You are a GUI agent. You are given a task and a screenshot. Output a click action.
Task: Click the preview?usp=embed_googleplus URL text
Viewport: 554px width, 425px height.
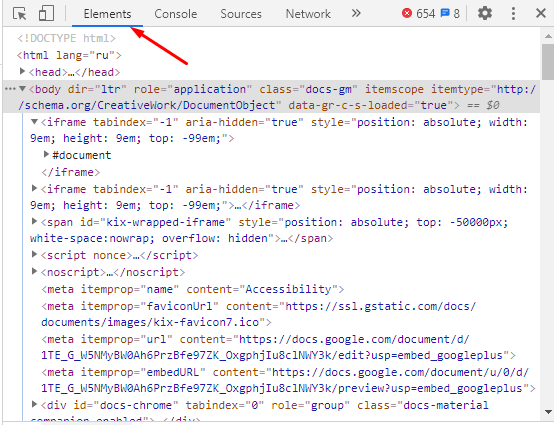coord(430,388)
